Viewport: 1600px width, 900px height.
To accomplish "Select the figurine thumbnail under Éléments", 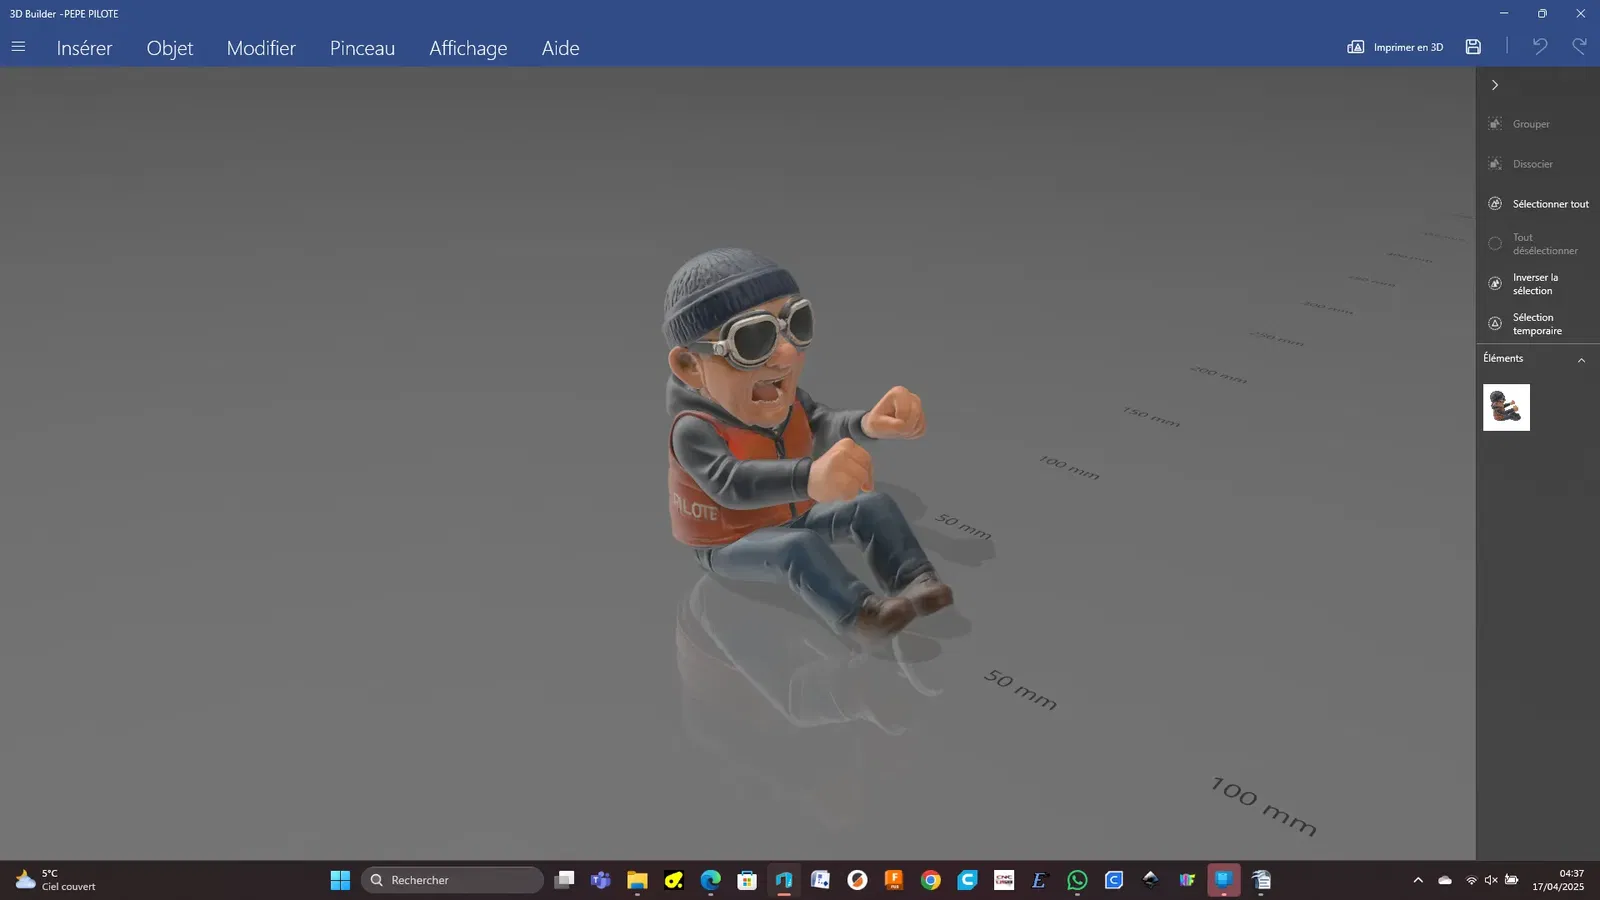I will pyautogui.click(x=1506, y=408).
